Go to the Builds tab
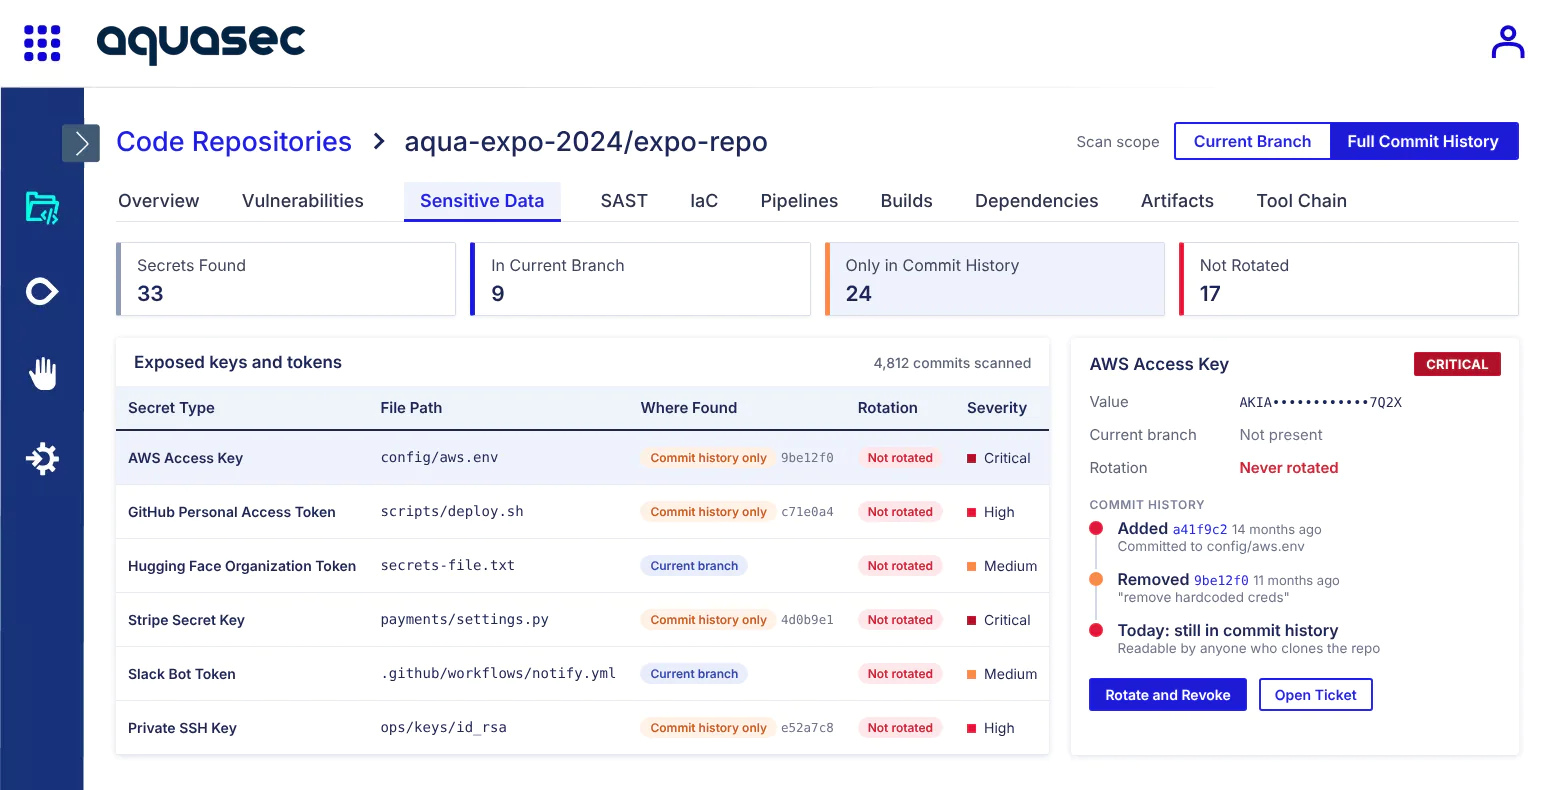The image size is (1551, 790). point(906,201)
